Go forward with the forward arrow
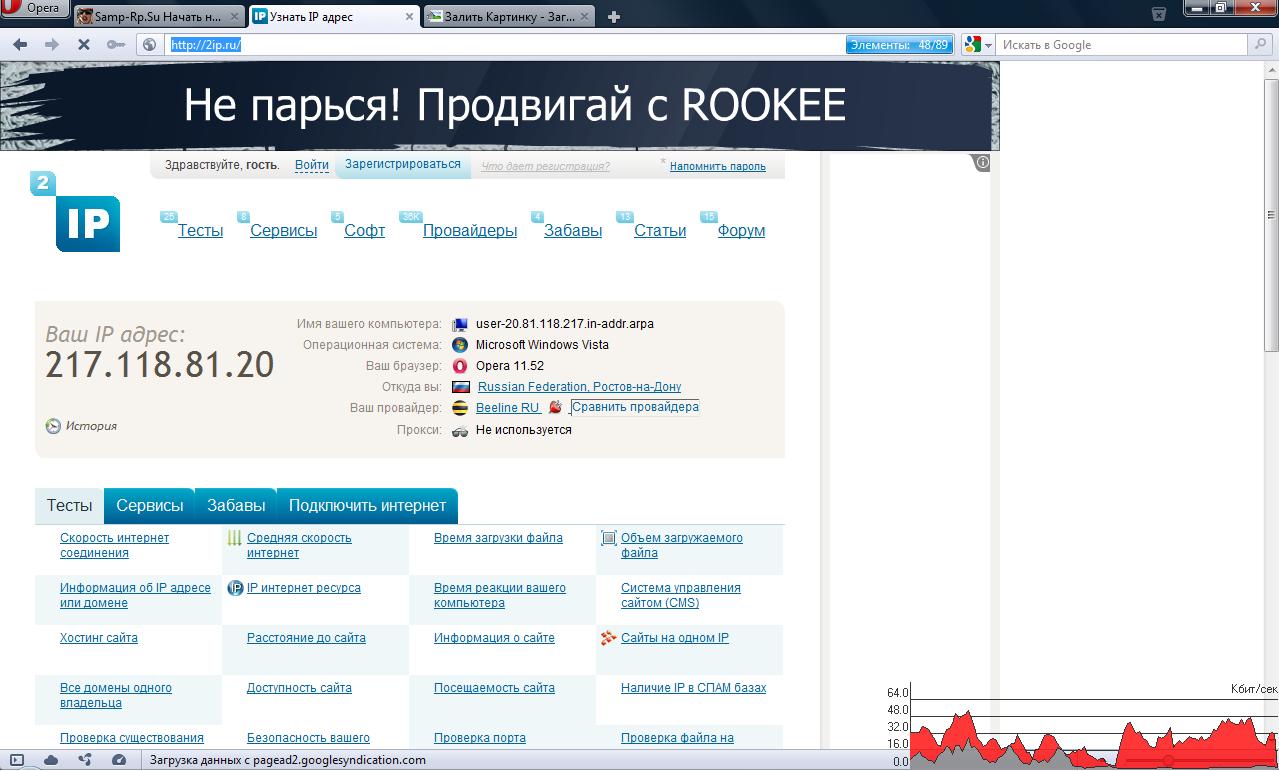 [x=52, y=45]
